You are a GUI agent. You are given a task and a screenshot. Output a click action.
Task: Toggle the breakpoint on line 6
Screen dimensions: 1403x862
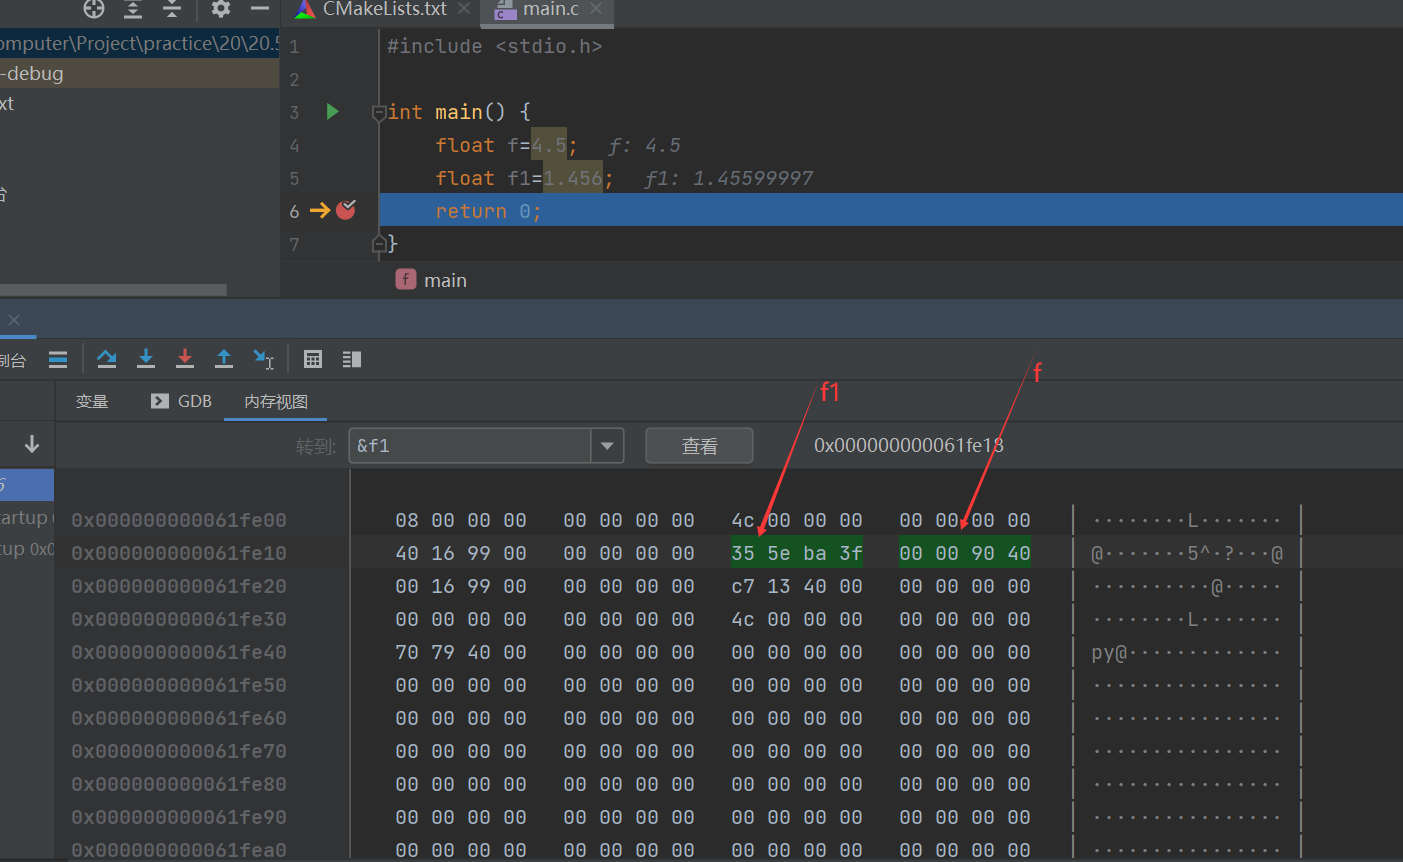point(346,210)
